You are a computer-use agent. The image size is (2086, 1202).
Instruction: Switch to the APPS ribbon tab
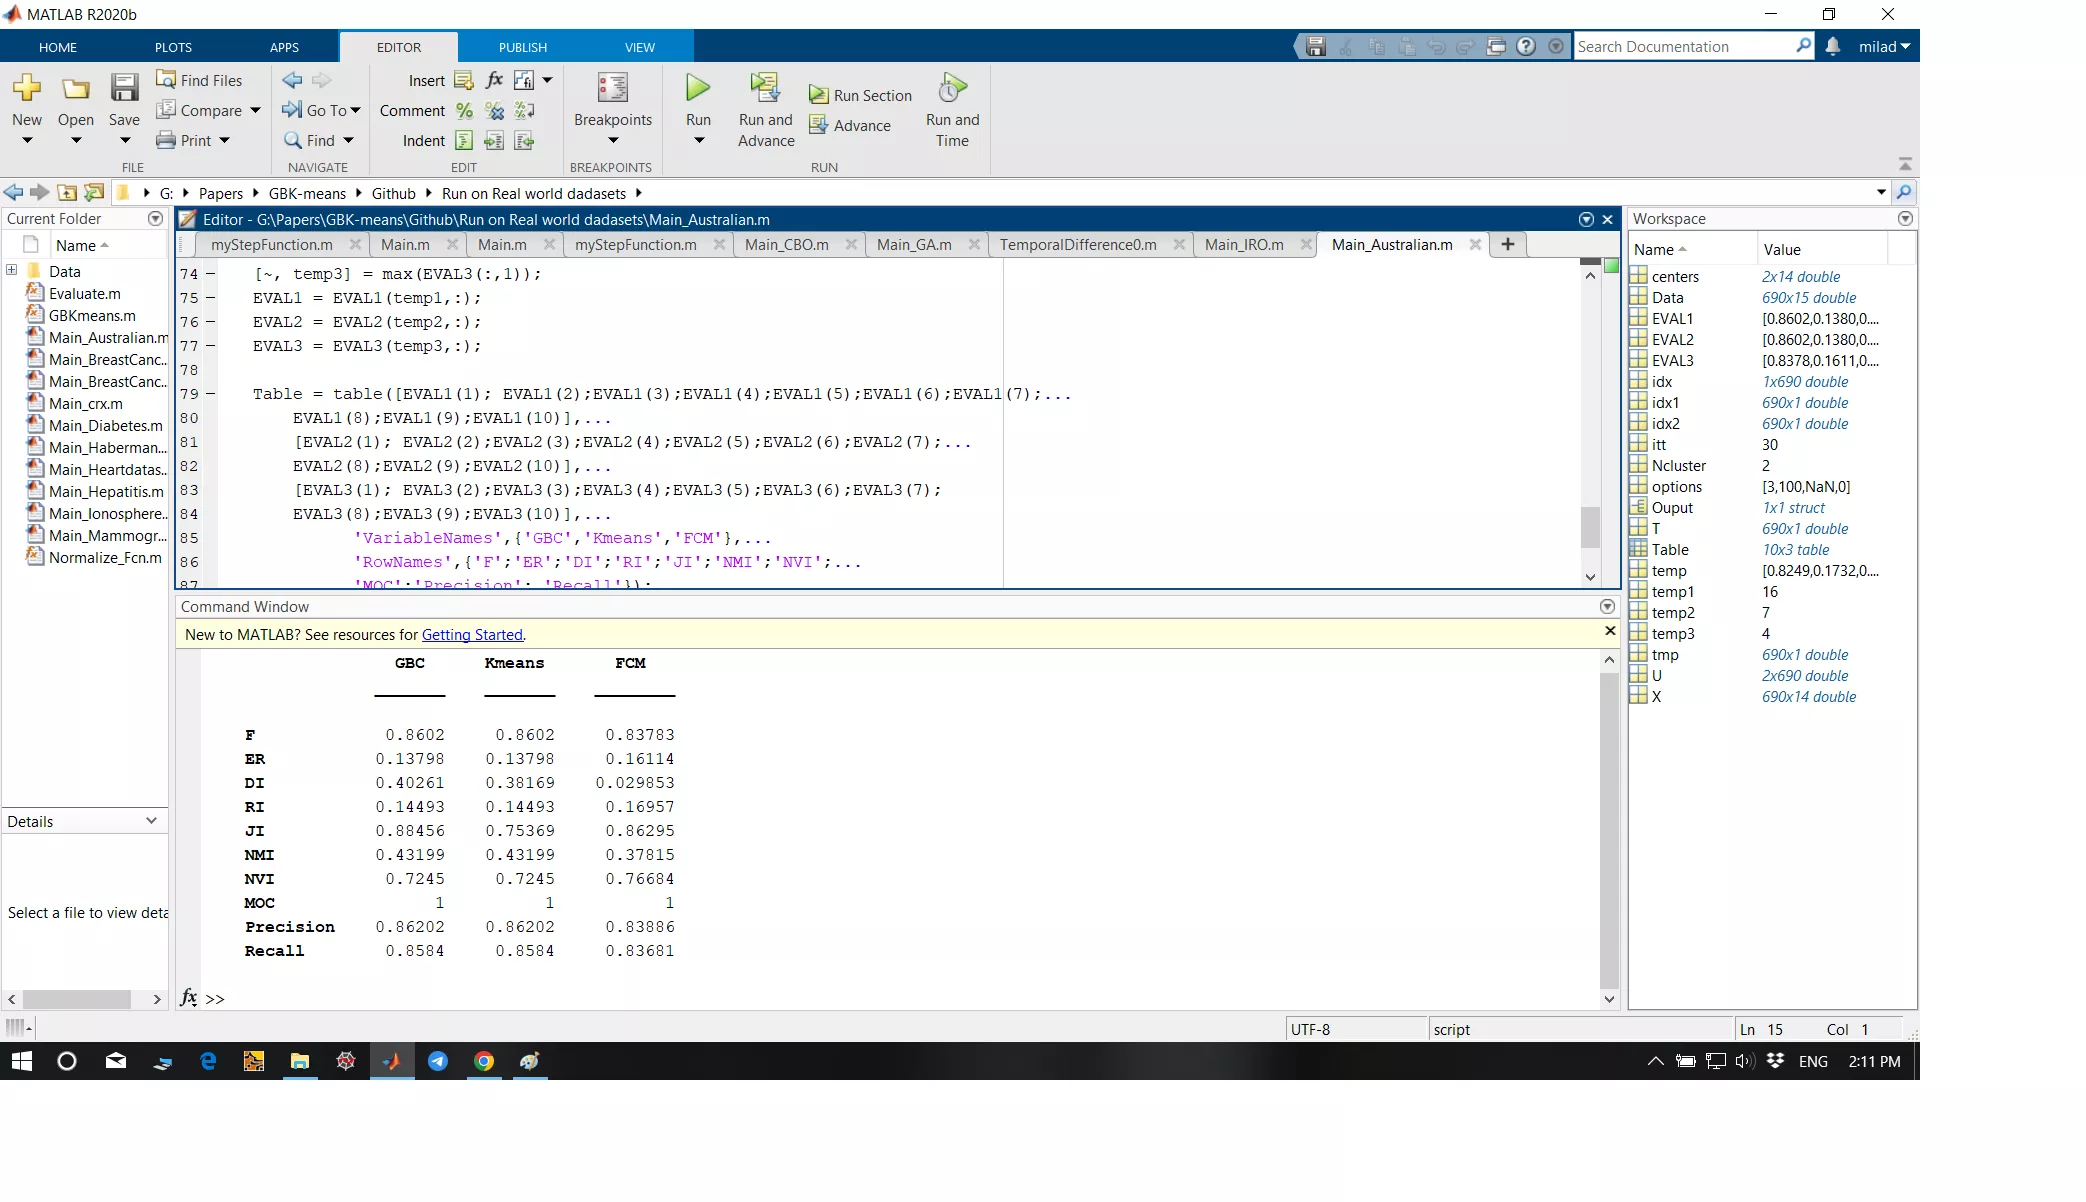tap(284, 47)
